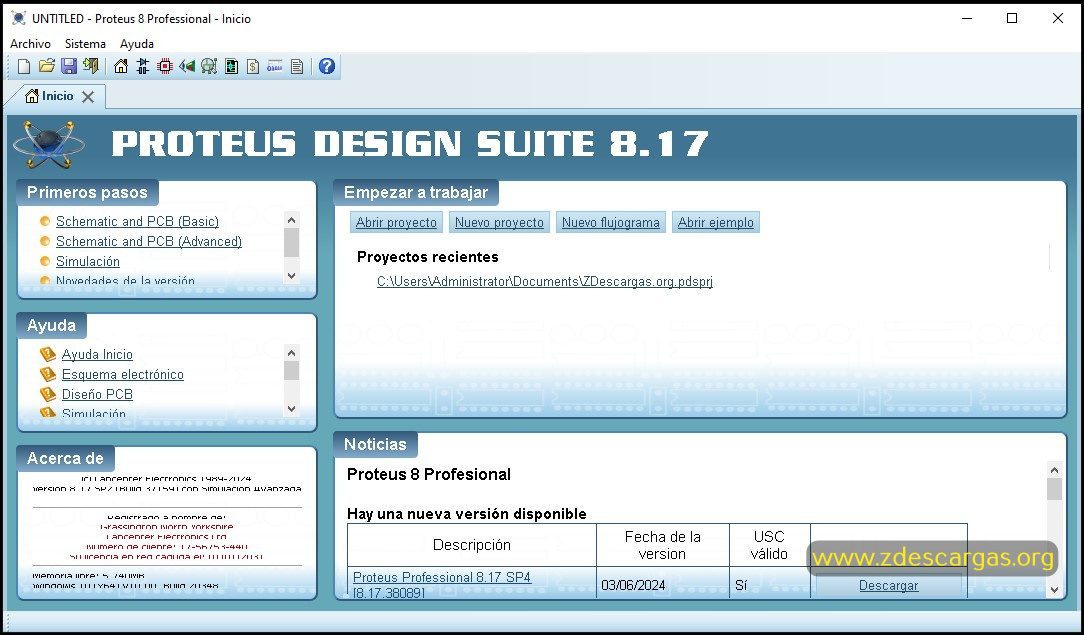
Task: Create a new project via toolbar icon
Action: pyautogui.click(x=24, y=66)
